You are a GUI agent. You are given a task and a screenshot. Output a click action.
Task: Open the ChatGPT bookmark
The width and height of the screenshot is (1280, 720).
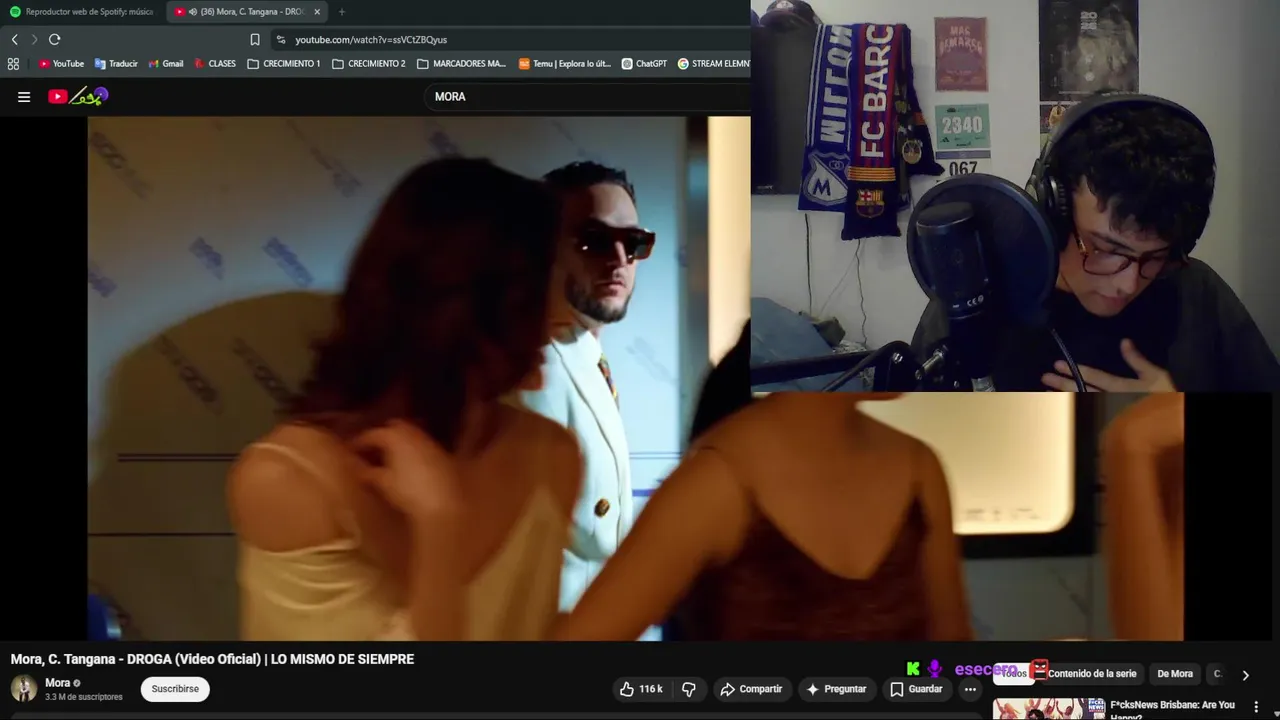[643, 63]
